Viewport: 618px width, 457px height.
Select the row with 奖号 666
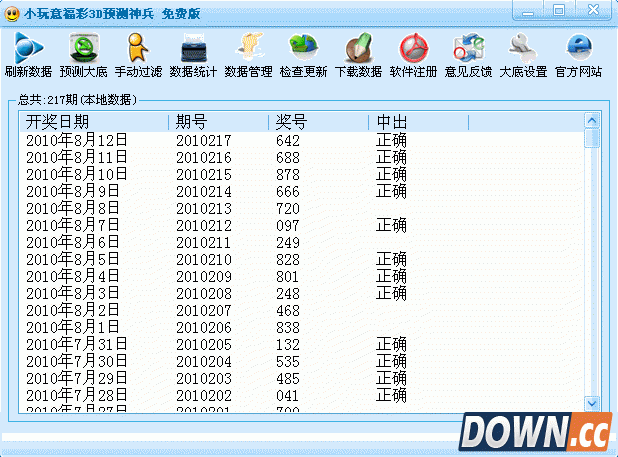click(302, 191)
